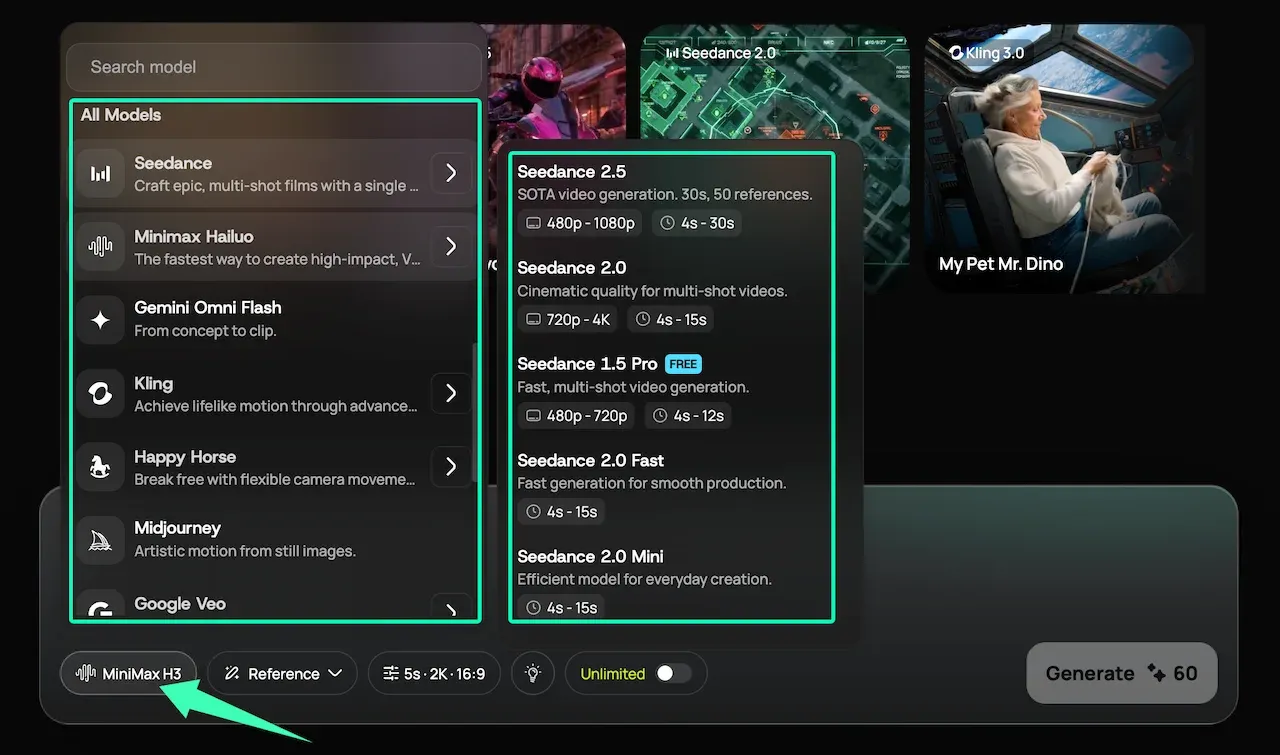Select Seedance 1.5 Pro model
The image size is (1280, 755).
click(670, 390)
